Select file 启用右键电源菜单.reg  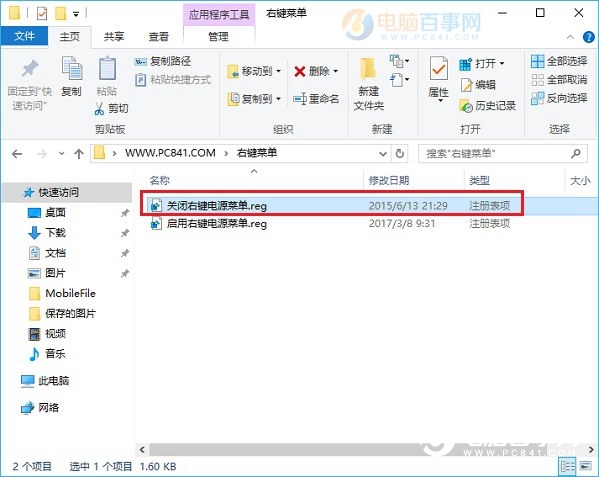[217, 223]
